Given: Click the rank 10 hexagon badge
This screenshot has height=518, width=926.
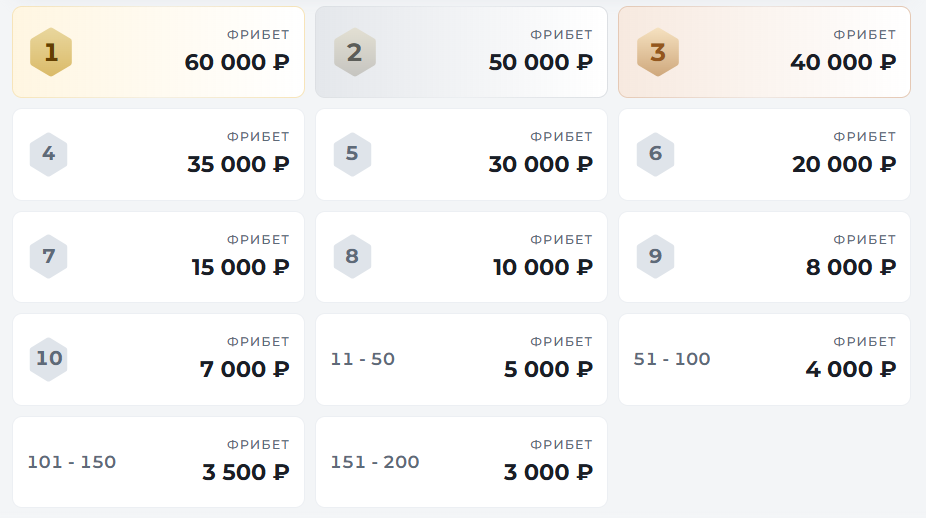Looking at the screenshot, I should point(49,358).
